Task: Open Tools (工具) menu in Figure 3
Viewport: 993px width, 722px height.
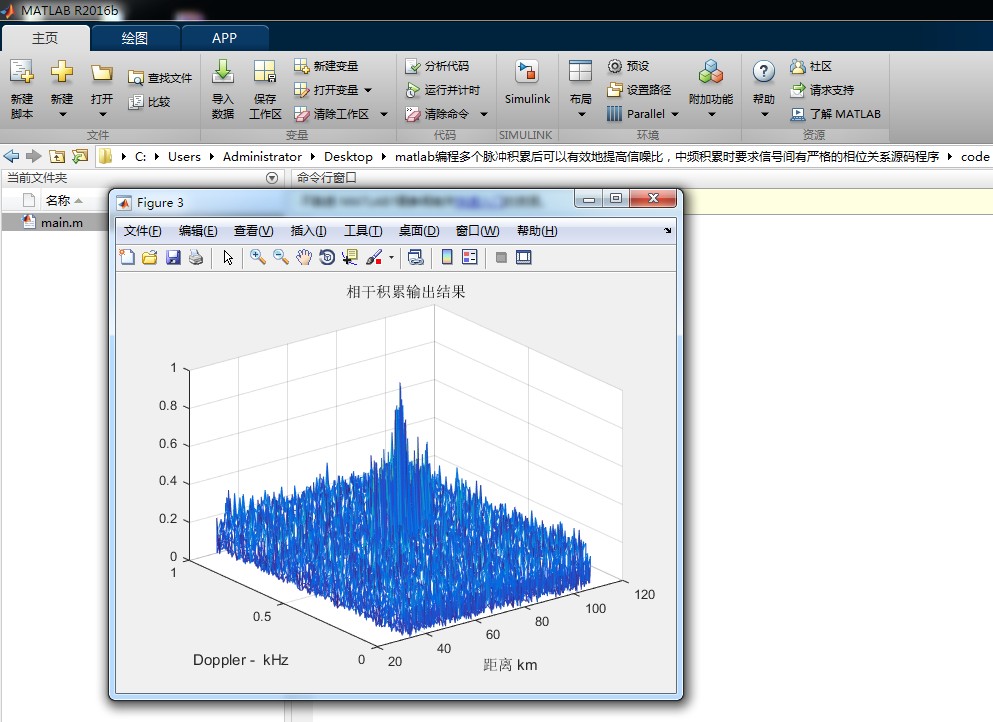Action: [x=363, y=231]
